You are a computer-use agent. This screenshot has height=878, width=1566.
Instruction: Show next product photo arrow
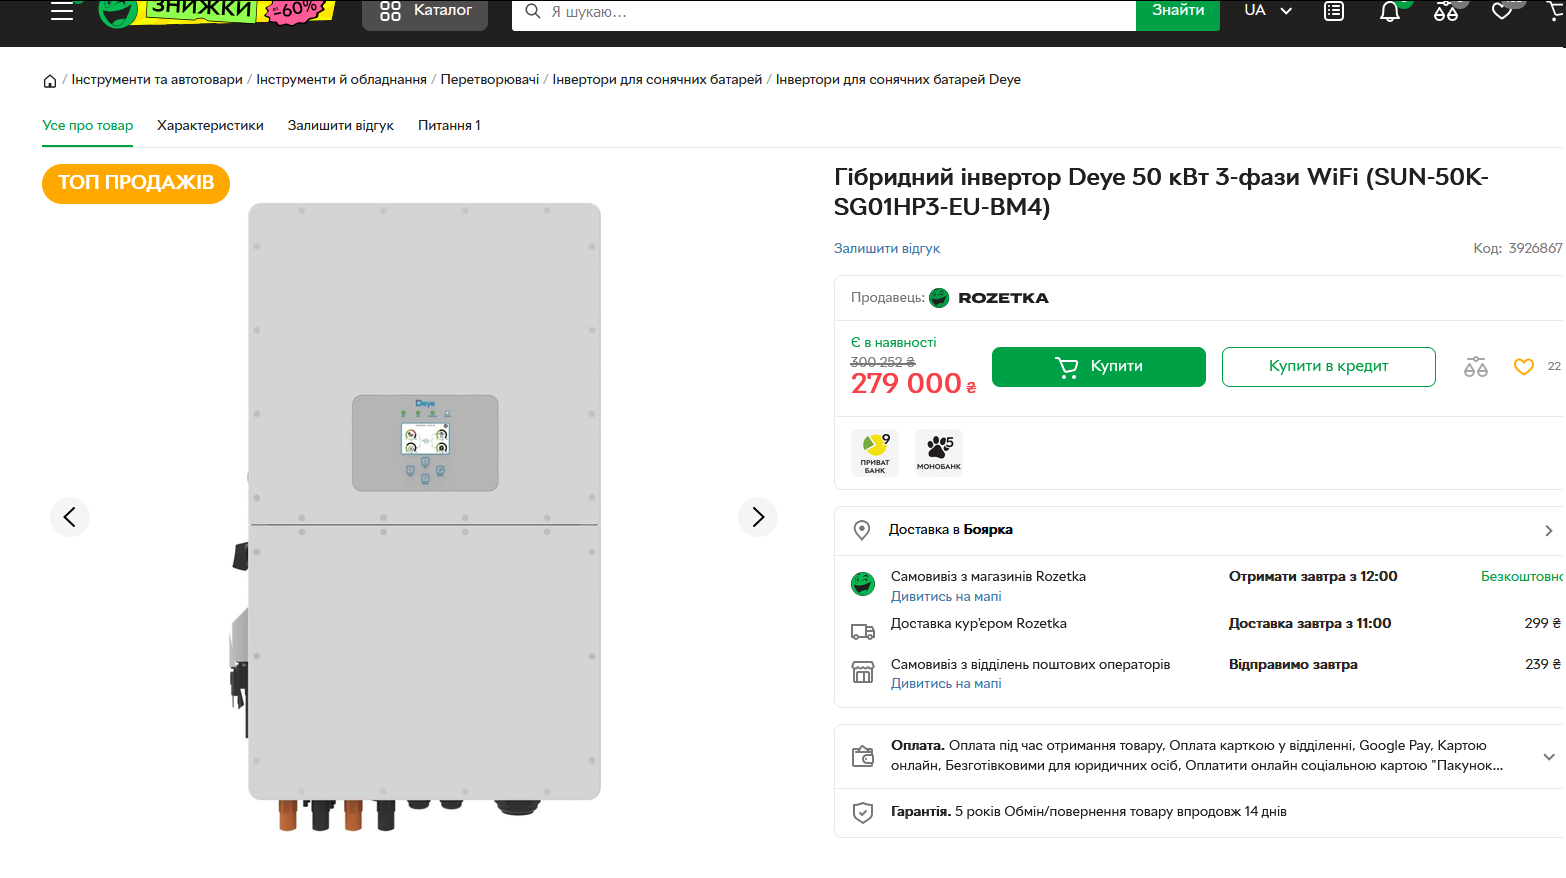(x=758, y=517)
